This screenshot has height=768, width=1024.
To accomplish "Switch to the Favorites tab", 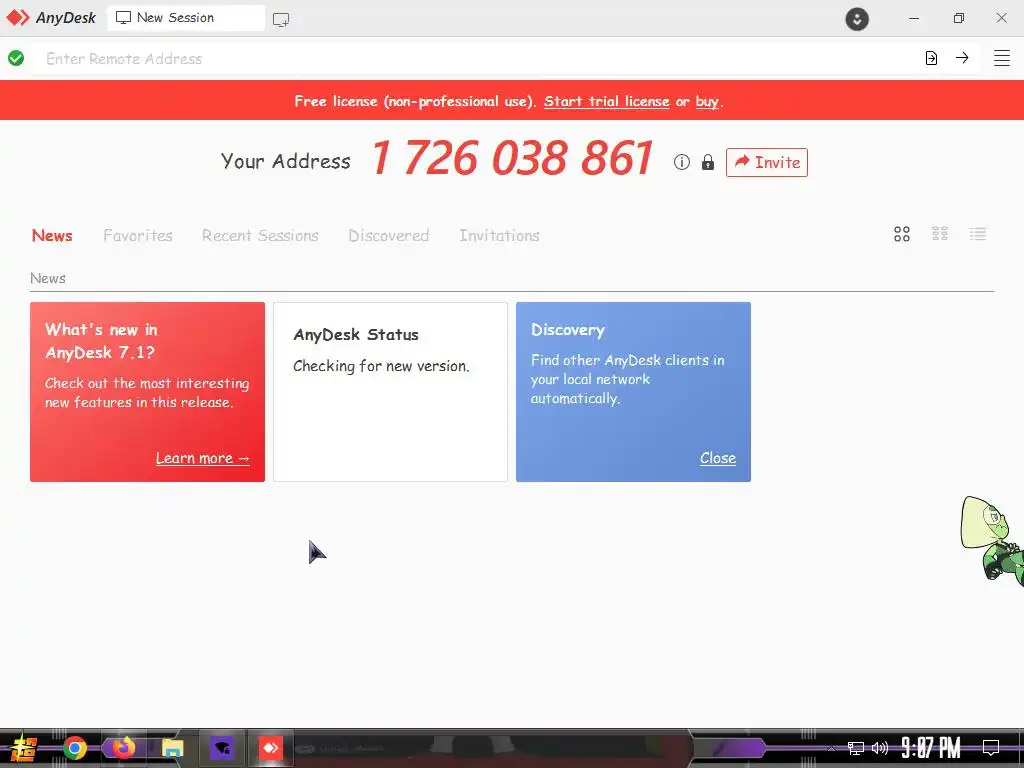I will [138, 236].
